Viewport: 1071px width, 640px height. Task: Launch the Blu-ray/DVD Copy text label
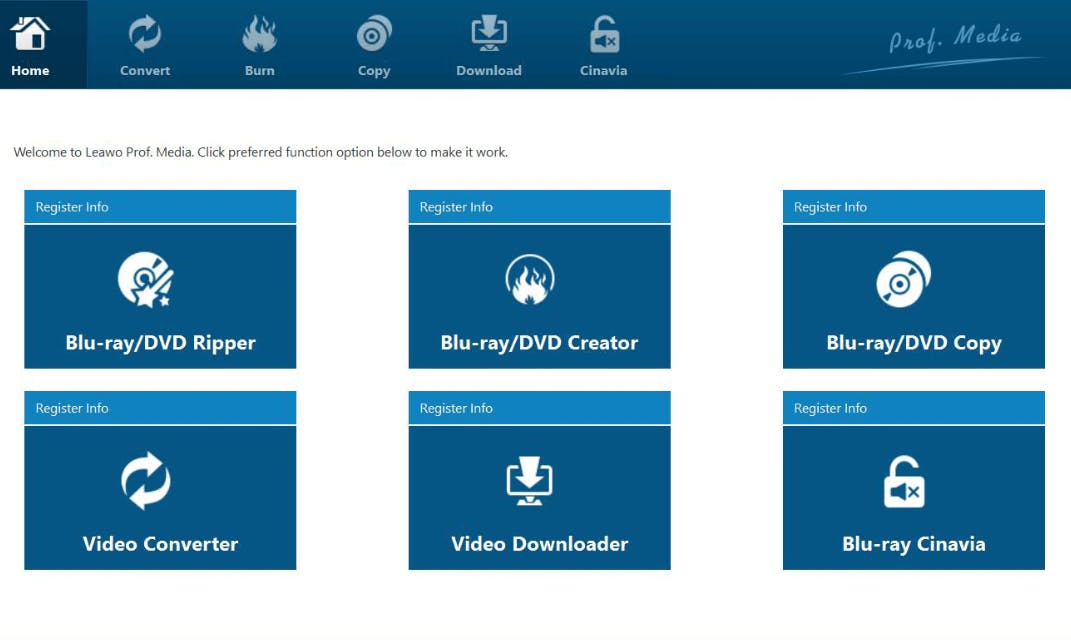pyautogui.click(x=914, y=344)
